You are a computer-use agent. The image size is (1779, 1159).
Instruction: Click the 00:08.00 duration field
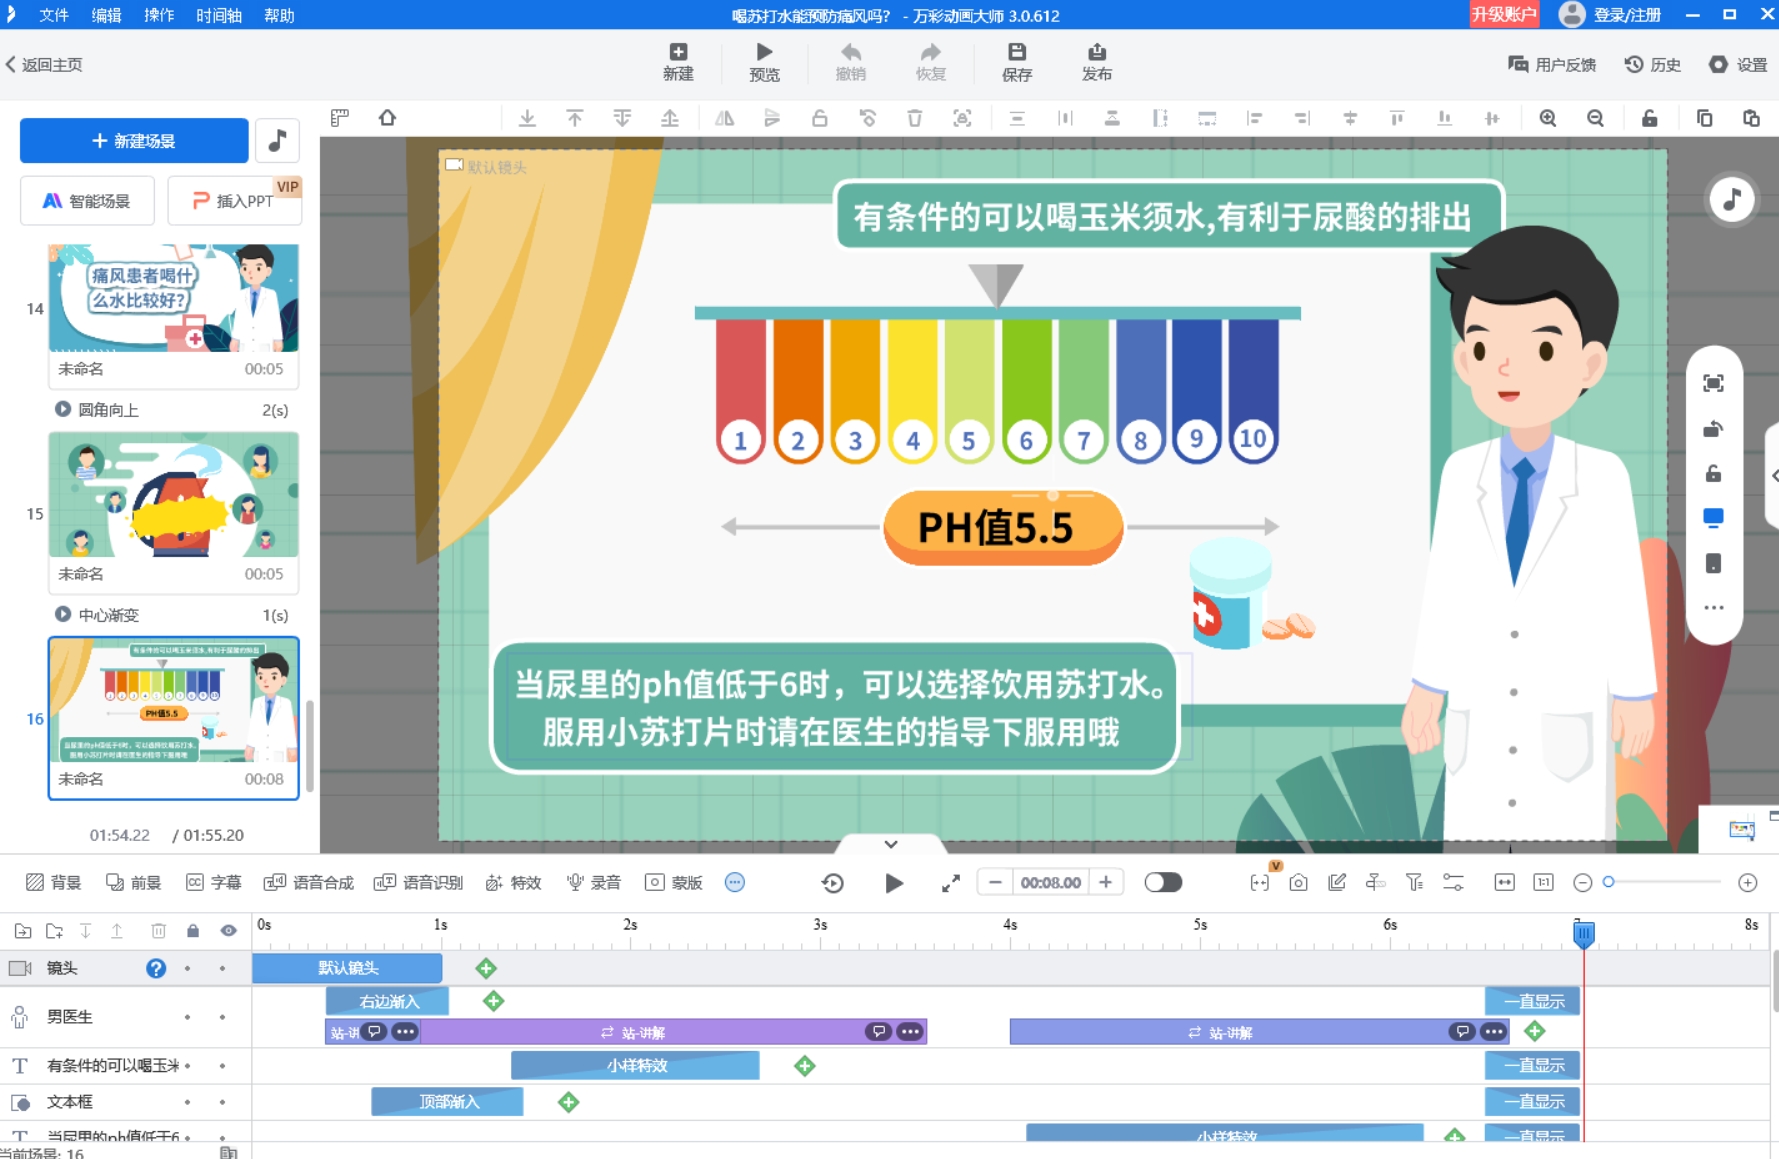tap(1050, 882)
